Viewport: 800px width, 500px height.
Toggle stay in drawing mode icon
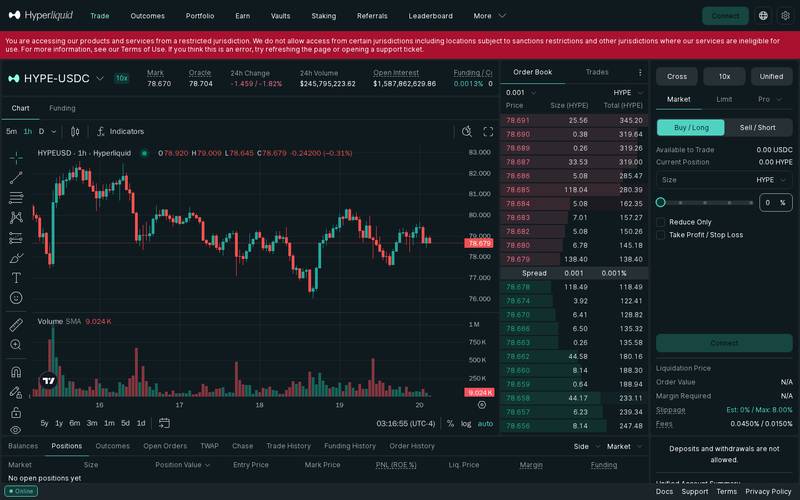pyautogui.click(x=16, y=392)
